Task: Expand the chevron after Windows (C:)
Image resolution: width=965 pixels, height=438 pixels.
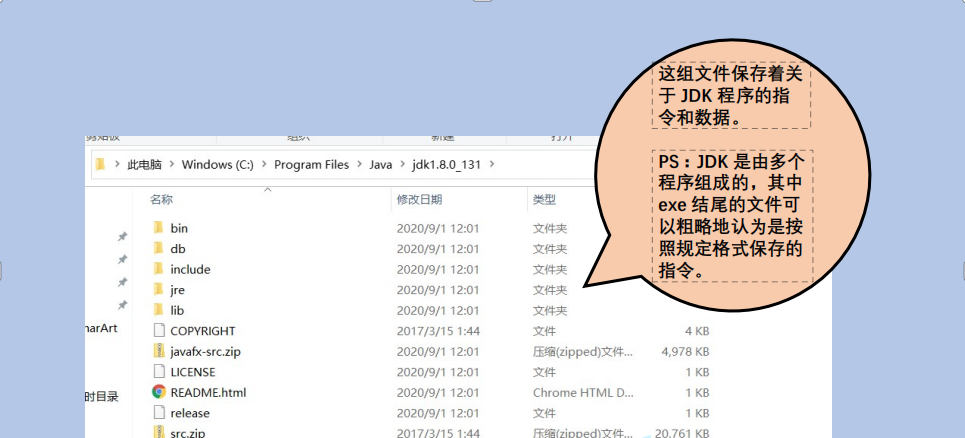Action: [x=264, y=165]
